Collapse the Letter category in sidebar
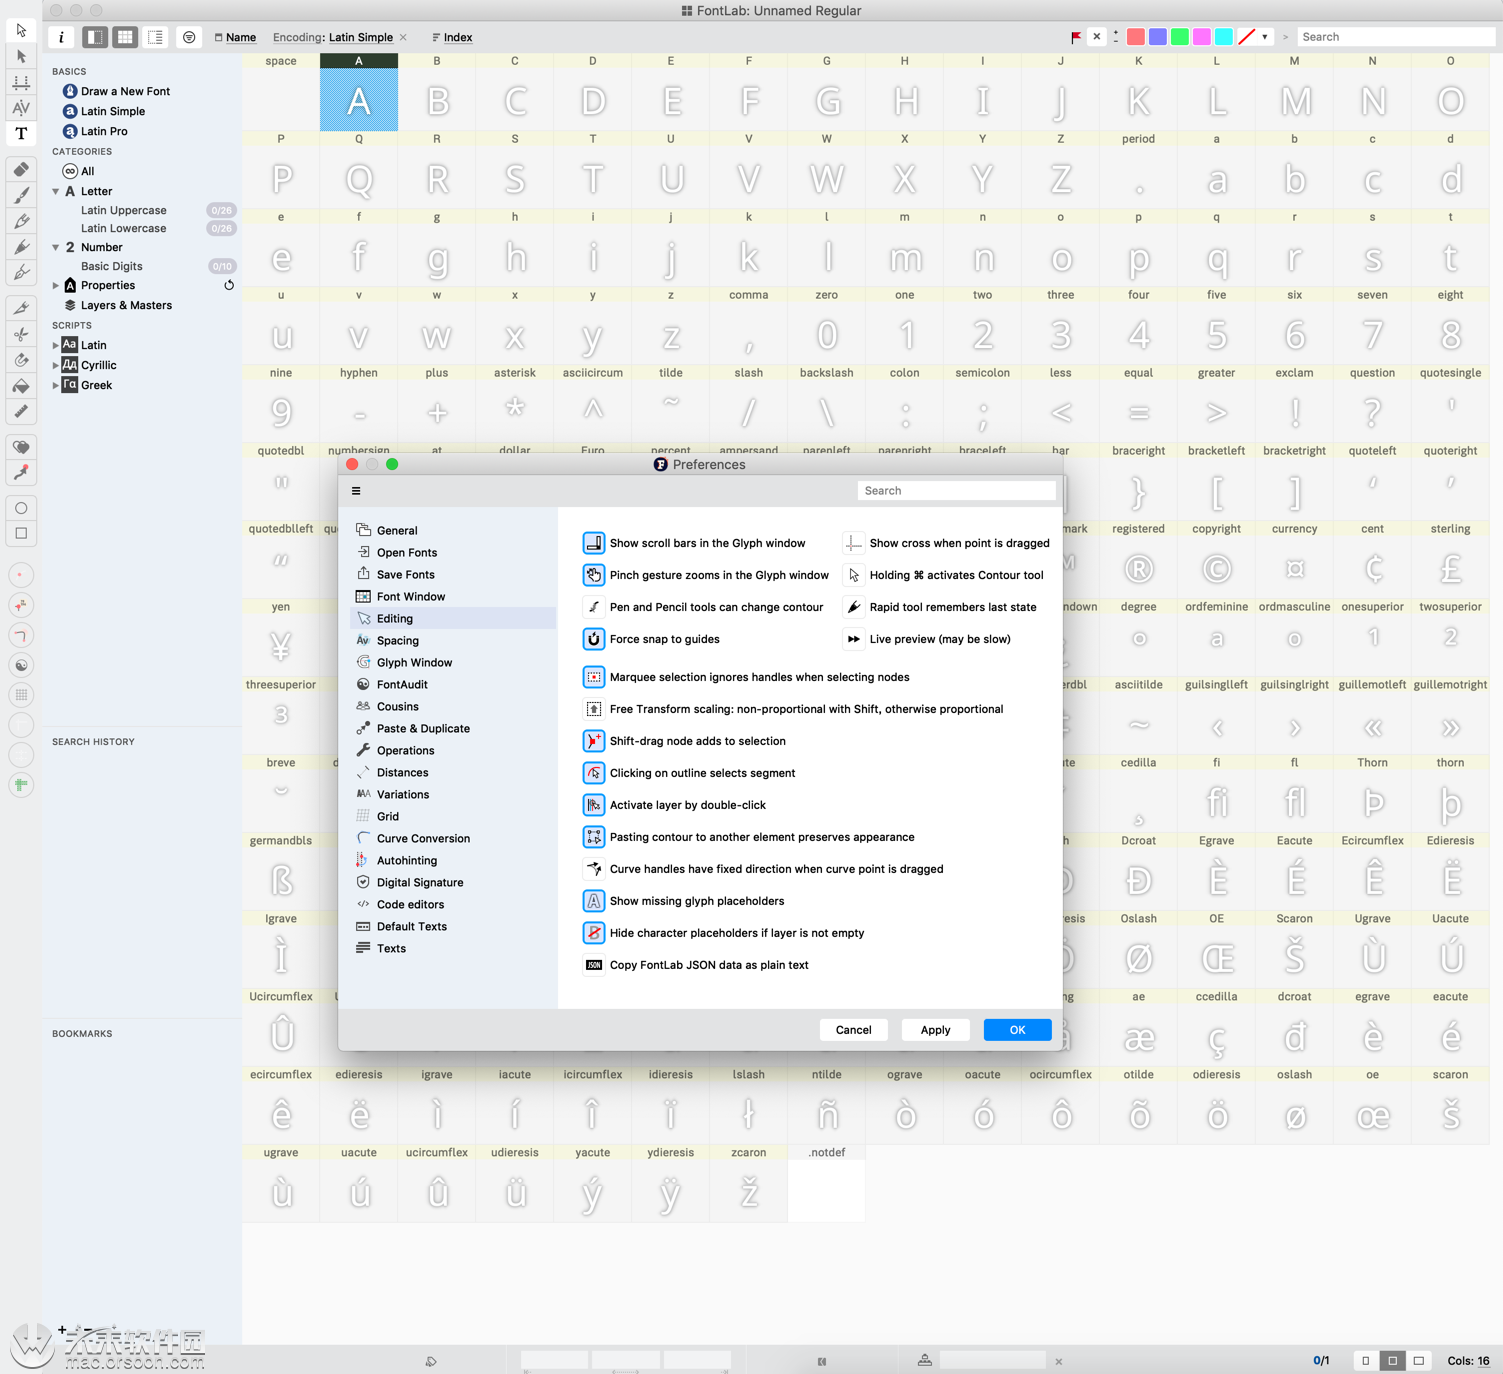1503x1374 pixels. coord(56,191)
